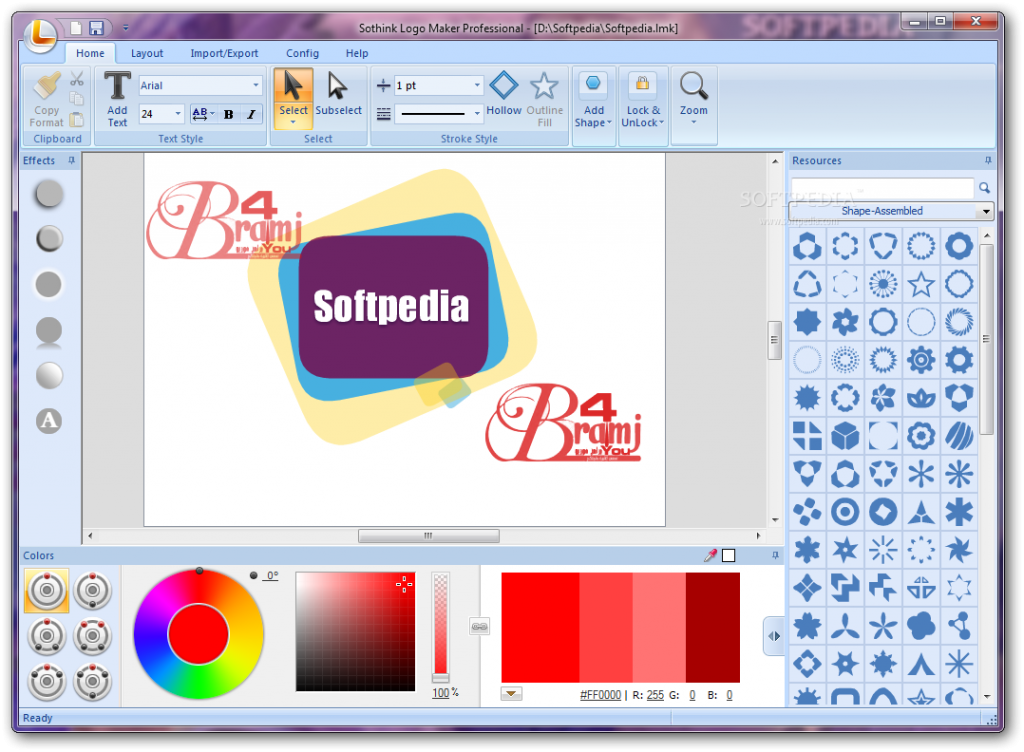Switch to the Subselect tool
The width and height of the screenshot is (1024, 752).
pyautogui.click(x=338, y=97)
